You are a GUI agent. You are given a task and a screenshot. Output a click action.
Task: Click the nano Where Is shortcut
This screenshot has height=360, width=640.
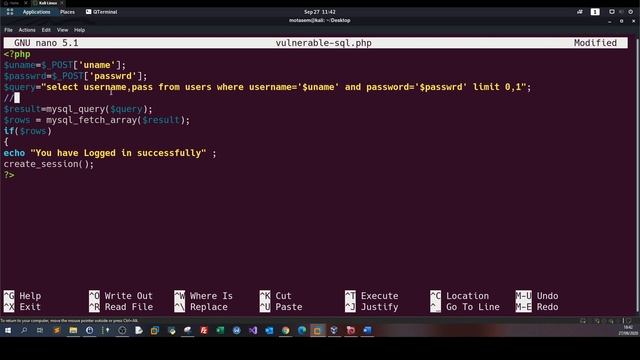(x=204, y=296)
